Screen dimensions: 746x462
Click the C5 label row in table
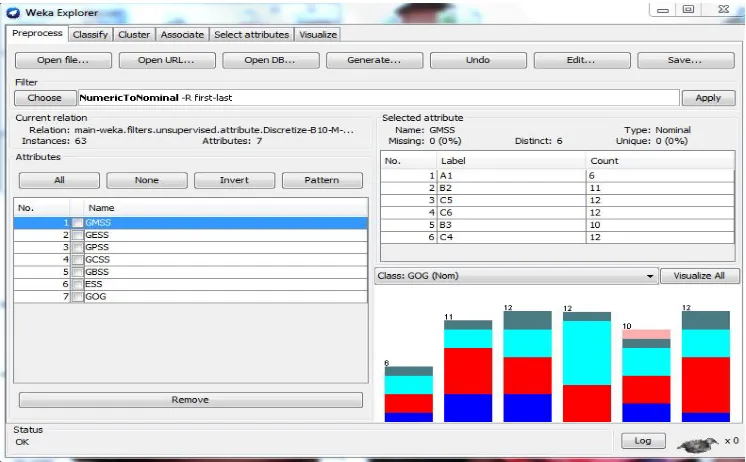coord(558,200)
